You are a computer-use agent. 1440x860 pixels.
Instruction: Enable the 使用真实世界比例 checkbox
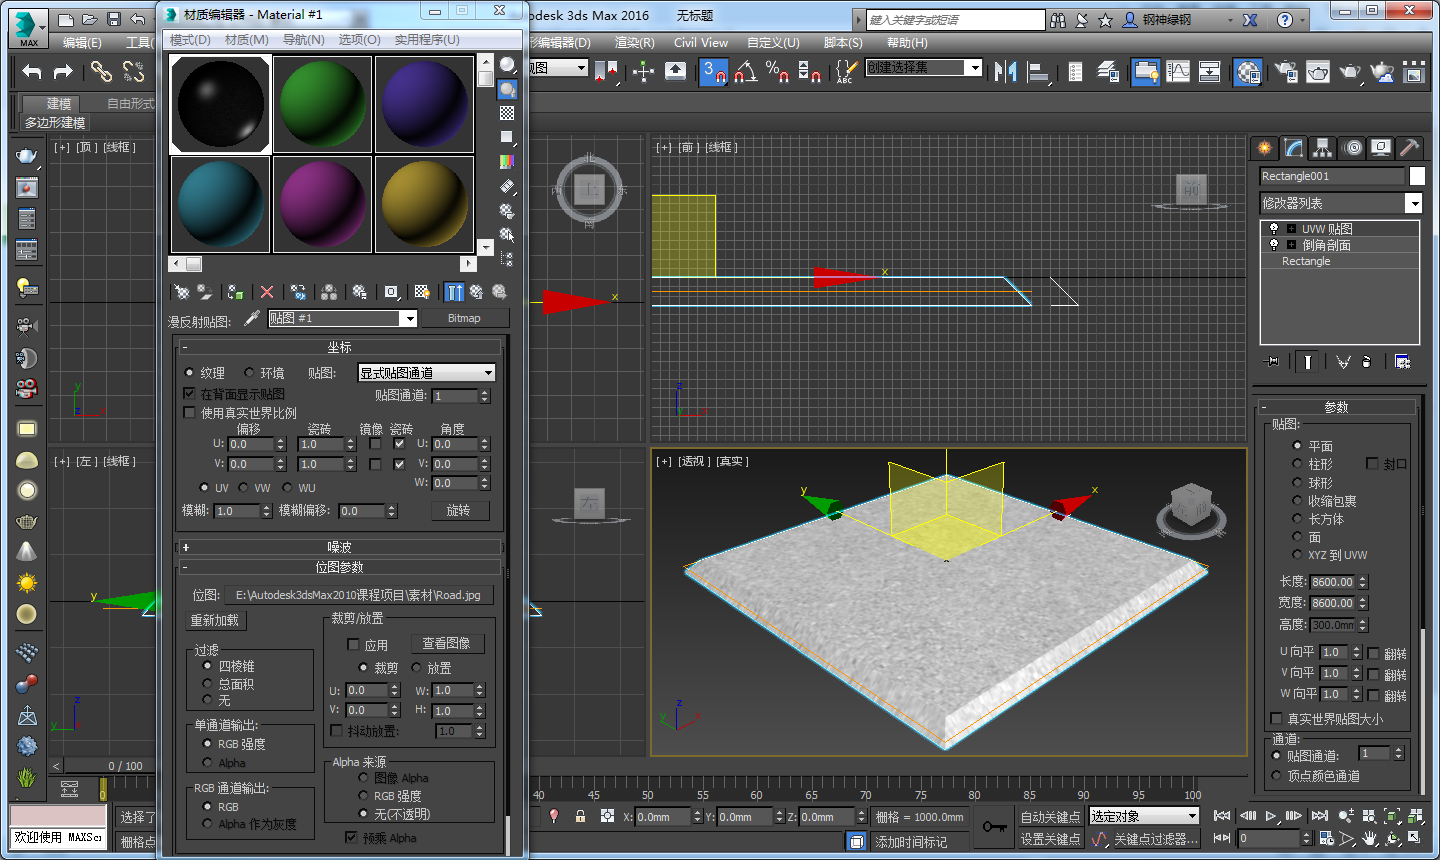pos(189,412)
